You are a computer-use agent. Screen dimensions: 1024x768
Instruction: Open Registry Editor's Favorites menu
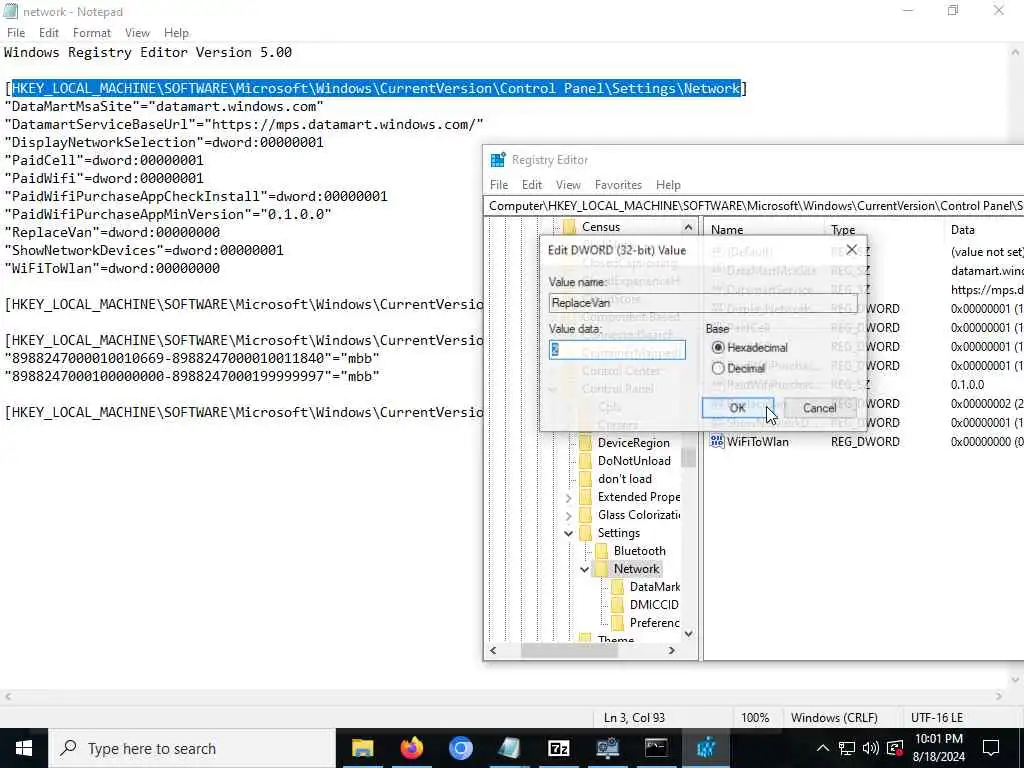coord(618,185)
